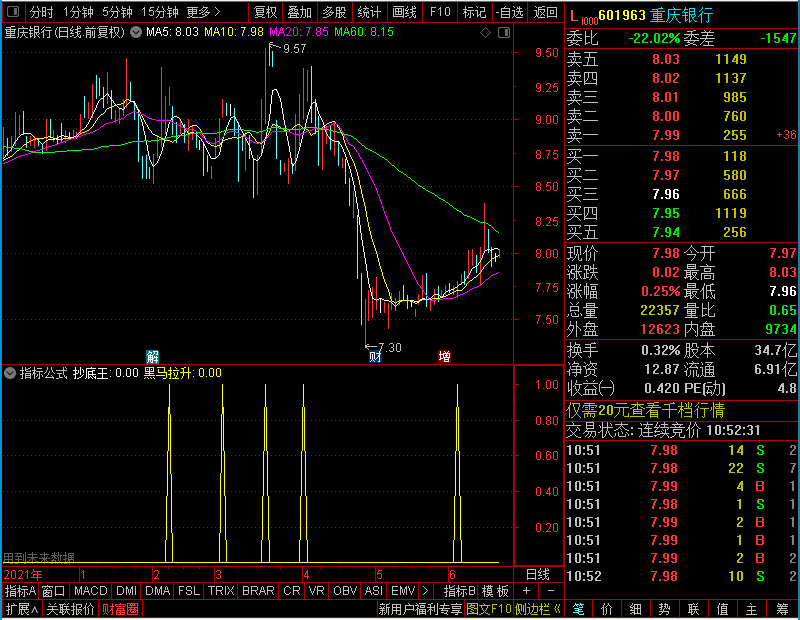Image resolution: width=800 pixels, height=620 pixels.
Task: Switch indicator to TRIX
Action: pos(221,591)
